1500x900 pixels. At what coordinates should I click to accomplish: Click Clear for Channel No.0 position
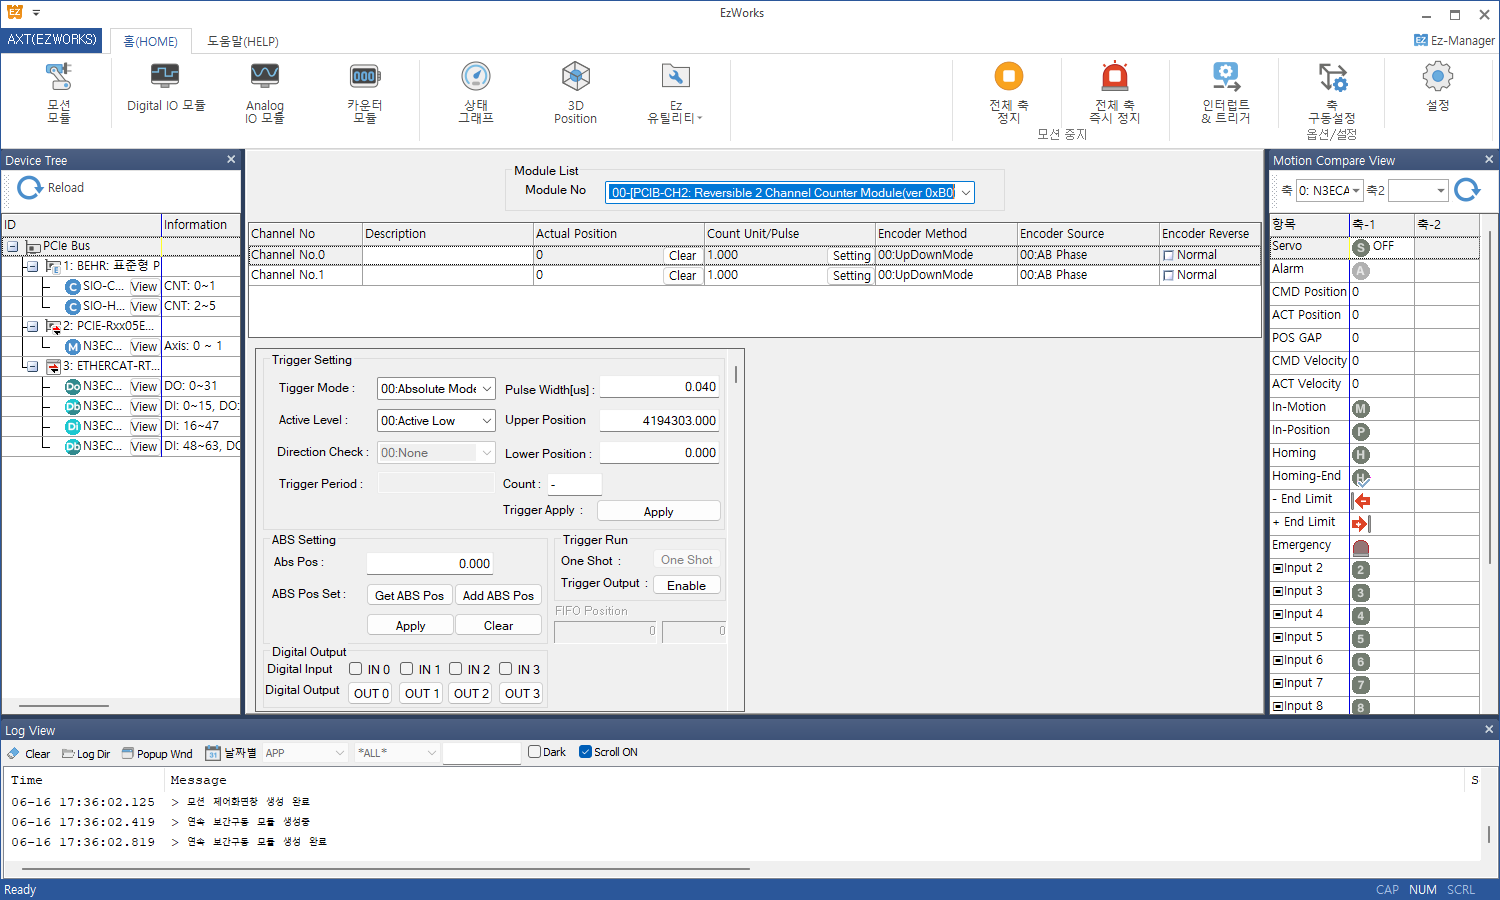click(683, 256)
